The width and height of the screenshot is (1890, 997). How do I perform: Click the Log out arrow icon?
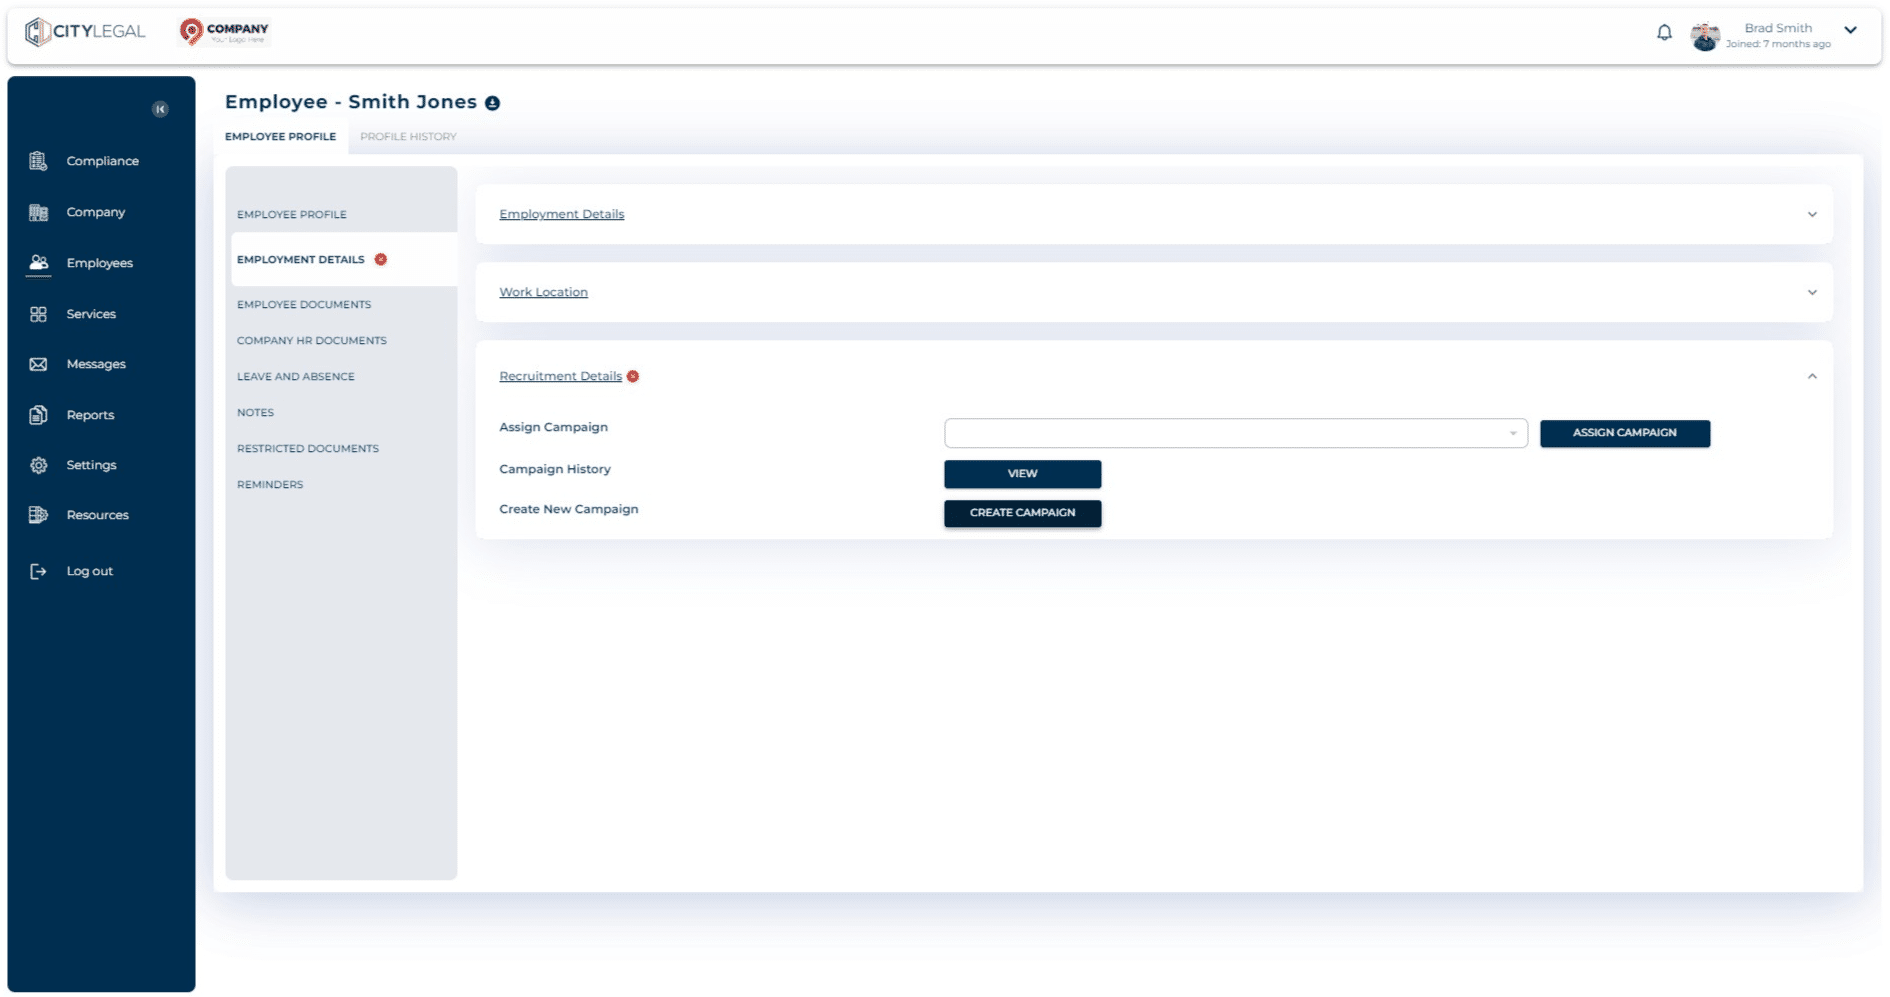(38, 571)
